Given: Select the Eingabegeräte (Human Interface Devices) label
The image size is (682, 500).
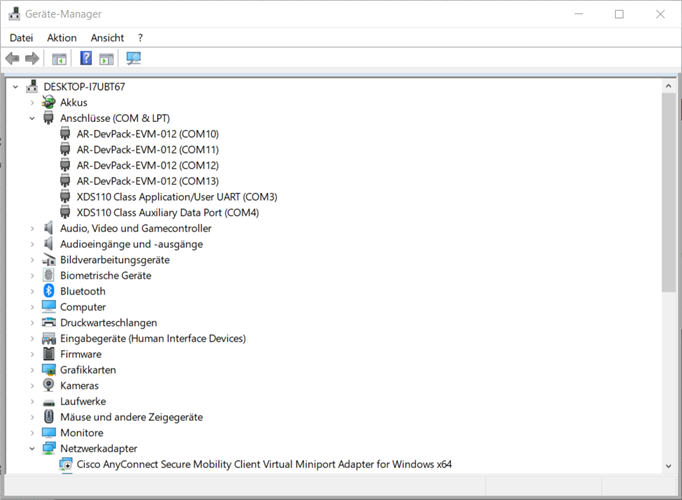Looking at the screenshot, I should pos(153,338).
